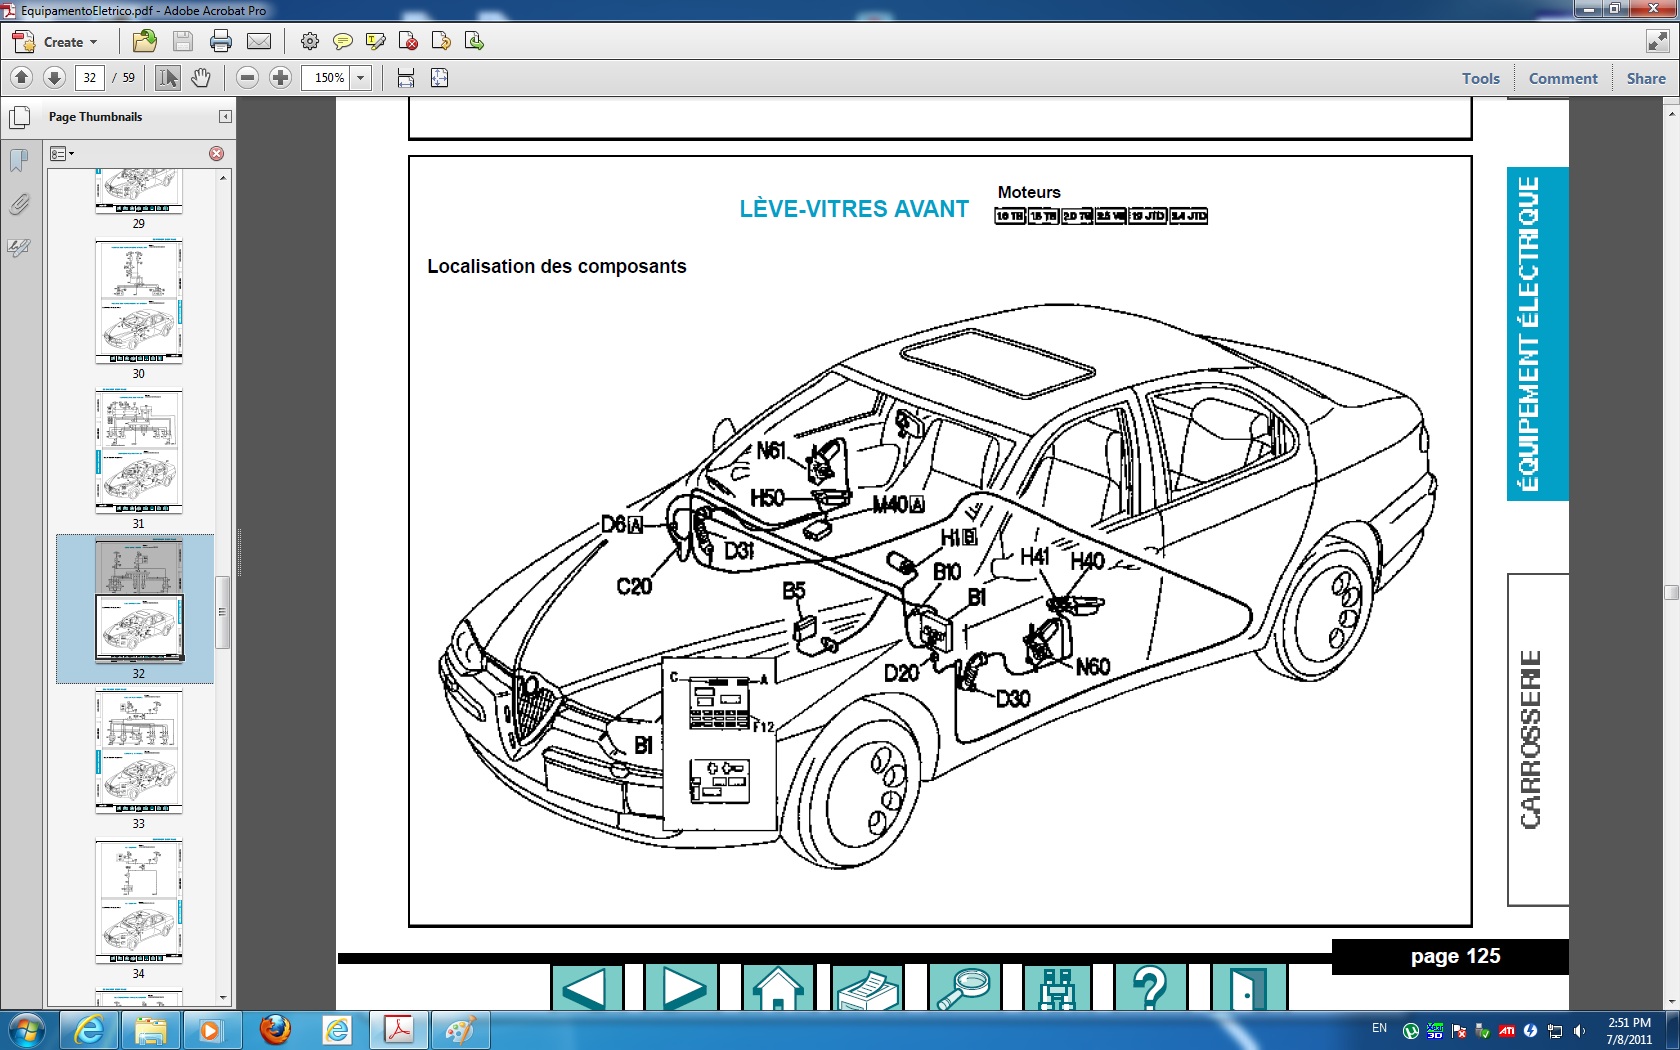Toggle the Bookmarks panel icon
This screenshot has height=1050, width=1680.
[19, 160]
